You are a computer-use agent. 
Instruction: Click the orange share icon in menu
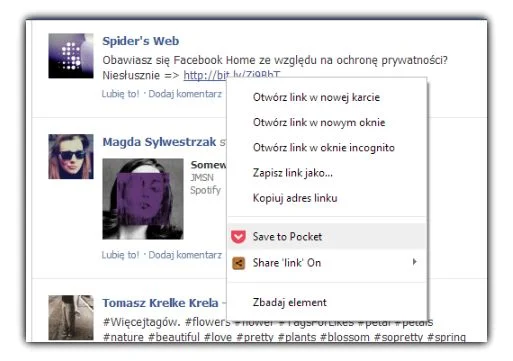(238, 263)
